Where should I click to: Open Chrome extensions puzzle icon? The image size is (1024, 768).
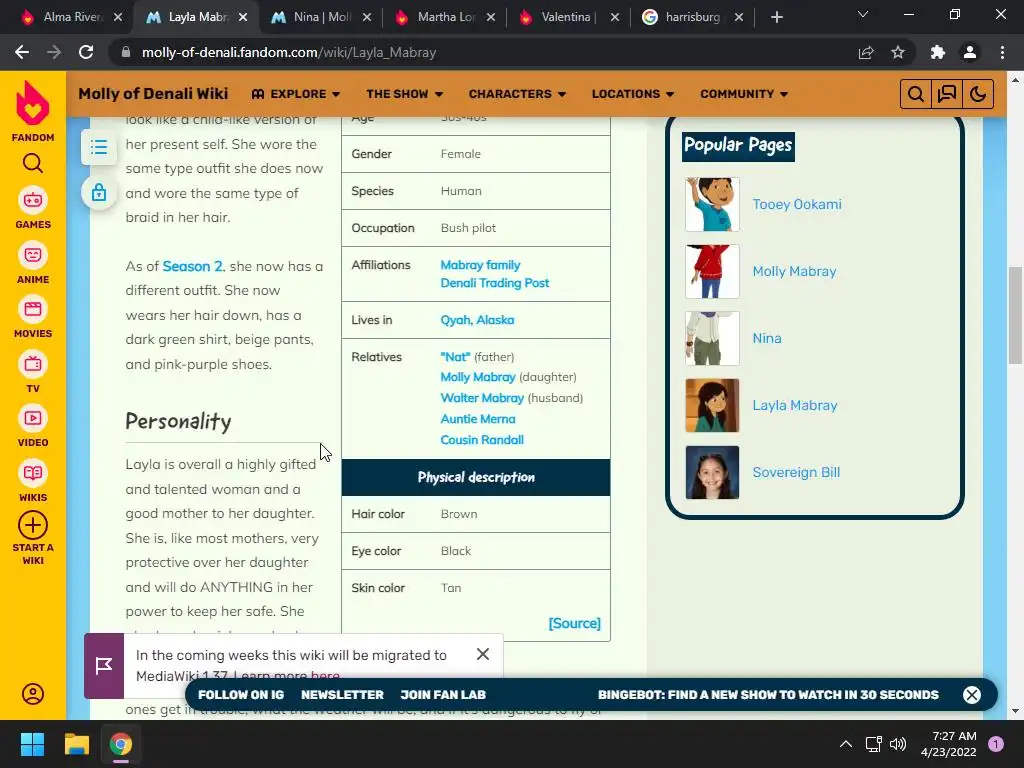pos(938,52)
